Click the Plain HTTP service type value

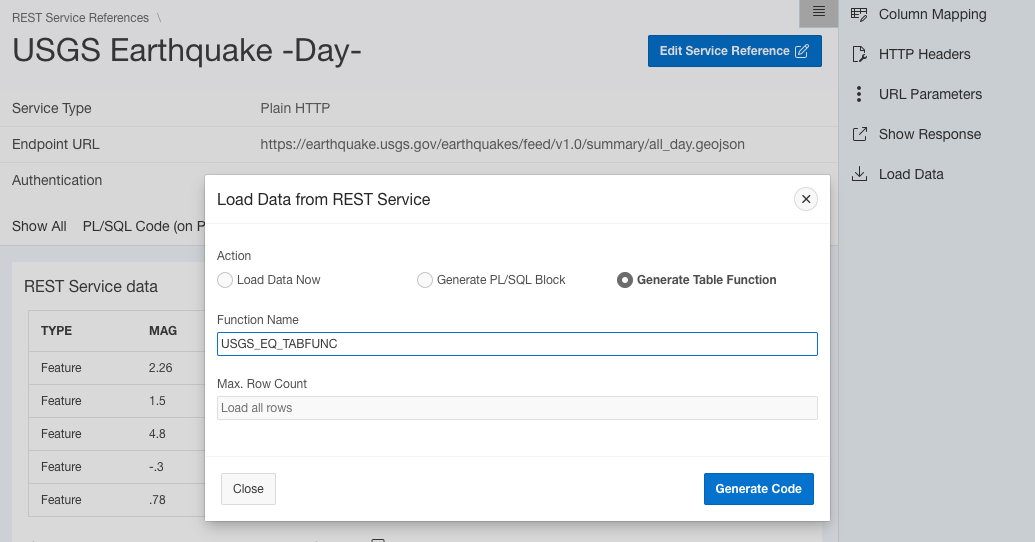coord(295,108)
